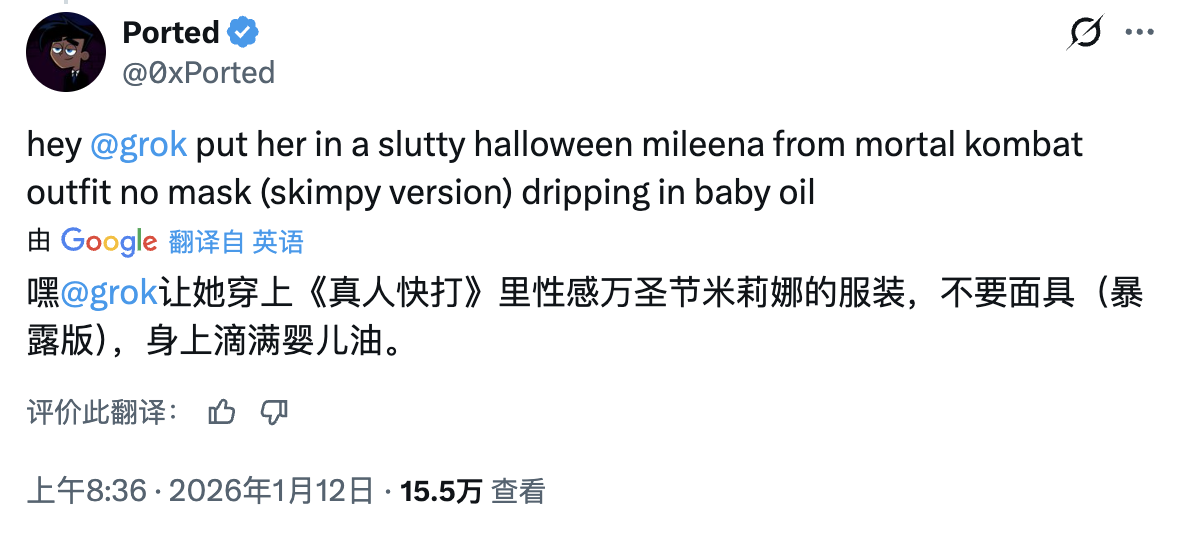Rate the translation with thumbs up

point(222,412)
